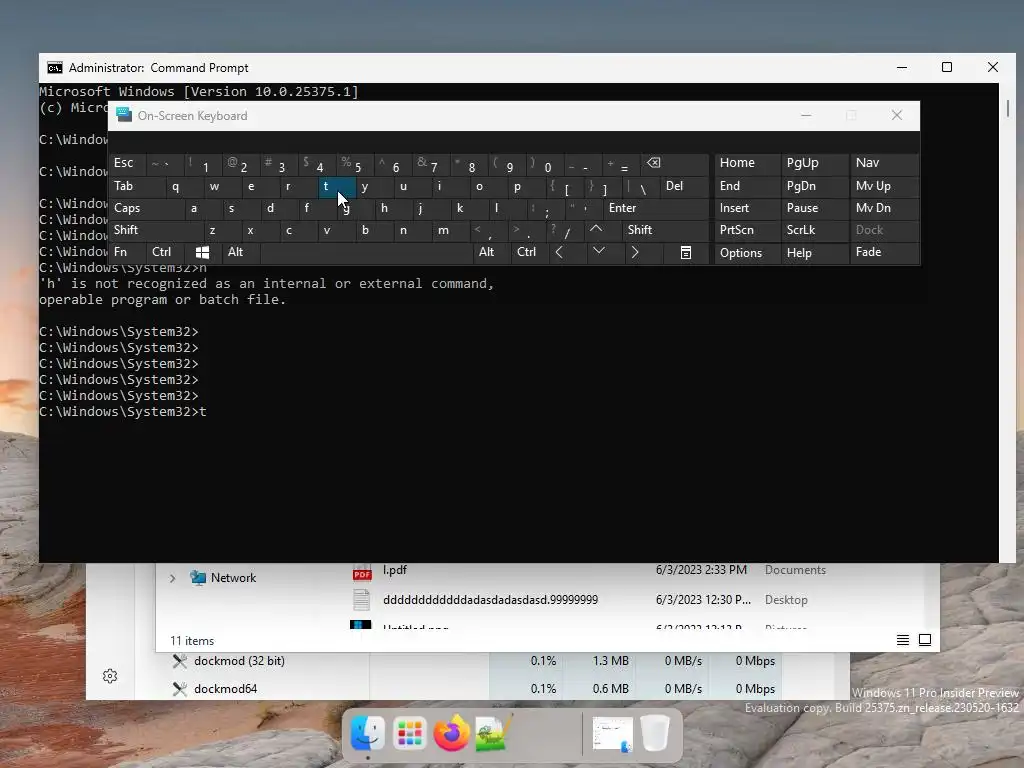This screenshot has width=1024, height=768.
Task: Click the Nav key
Action: 884,163
